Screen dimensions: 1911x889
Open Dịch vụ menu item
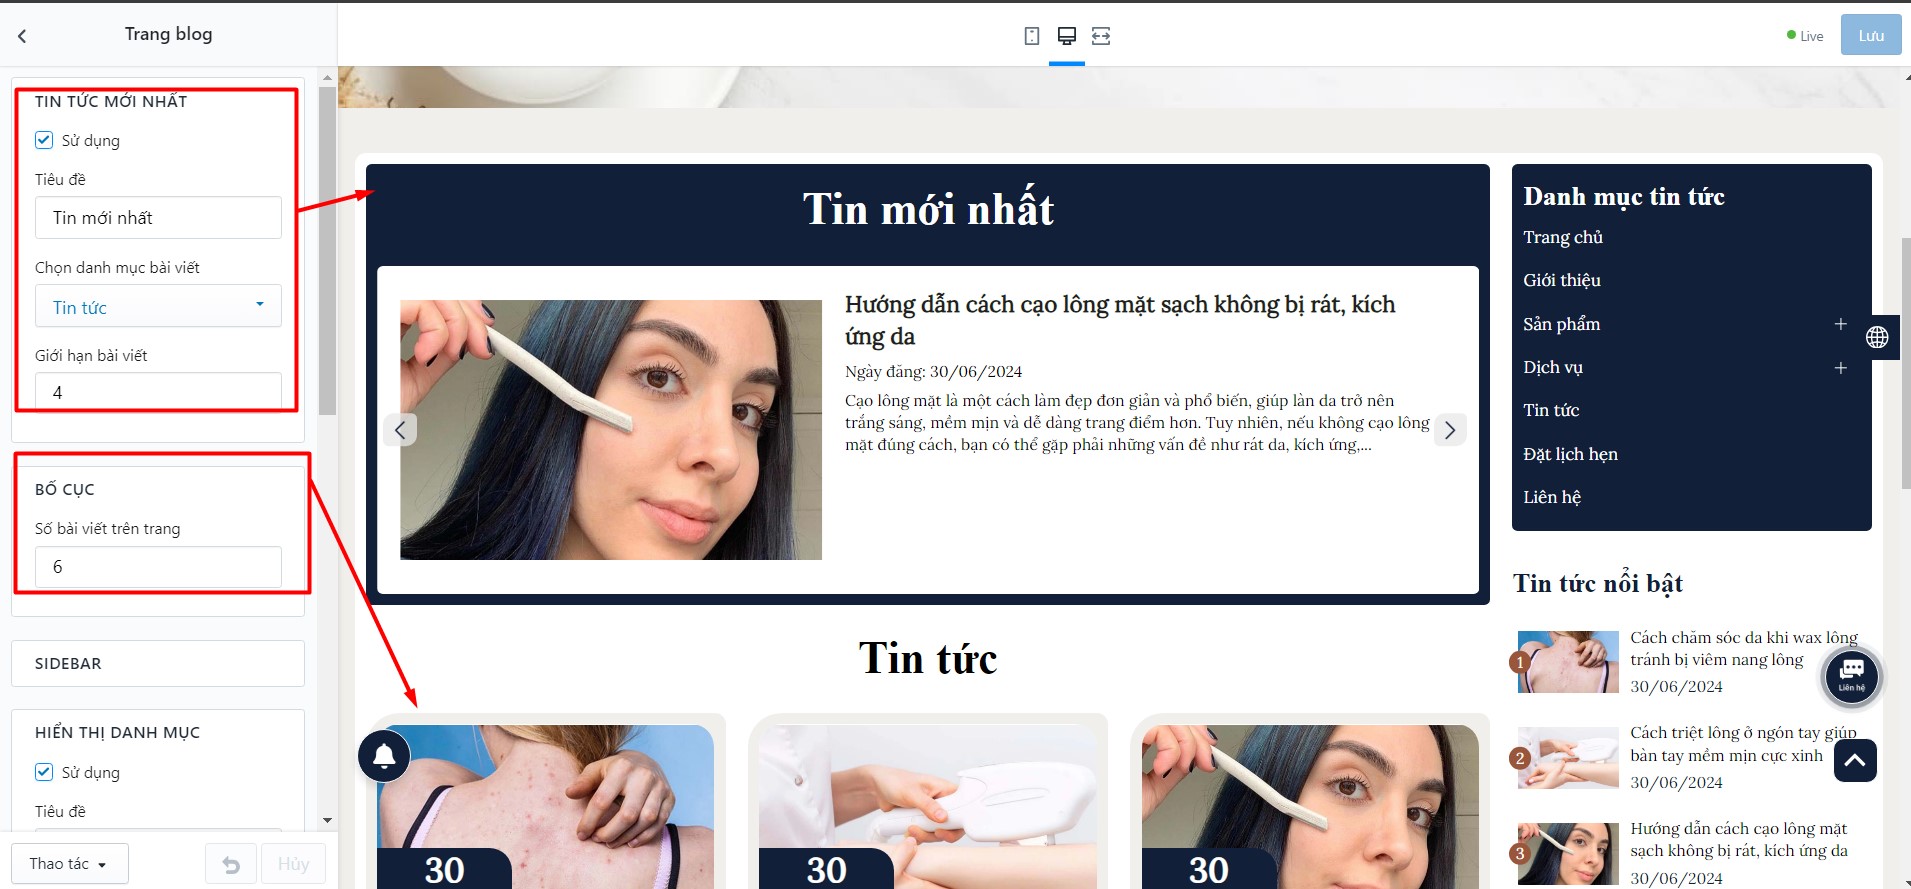pos(1553,367)
